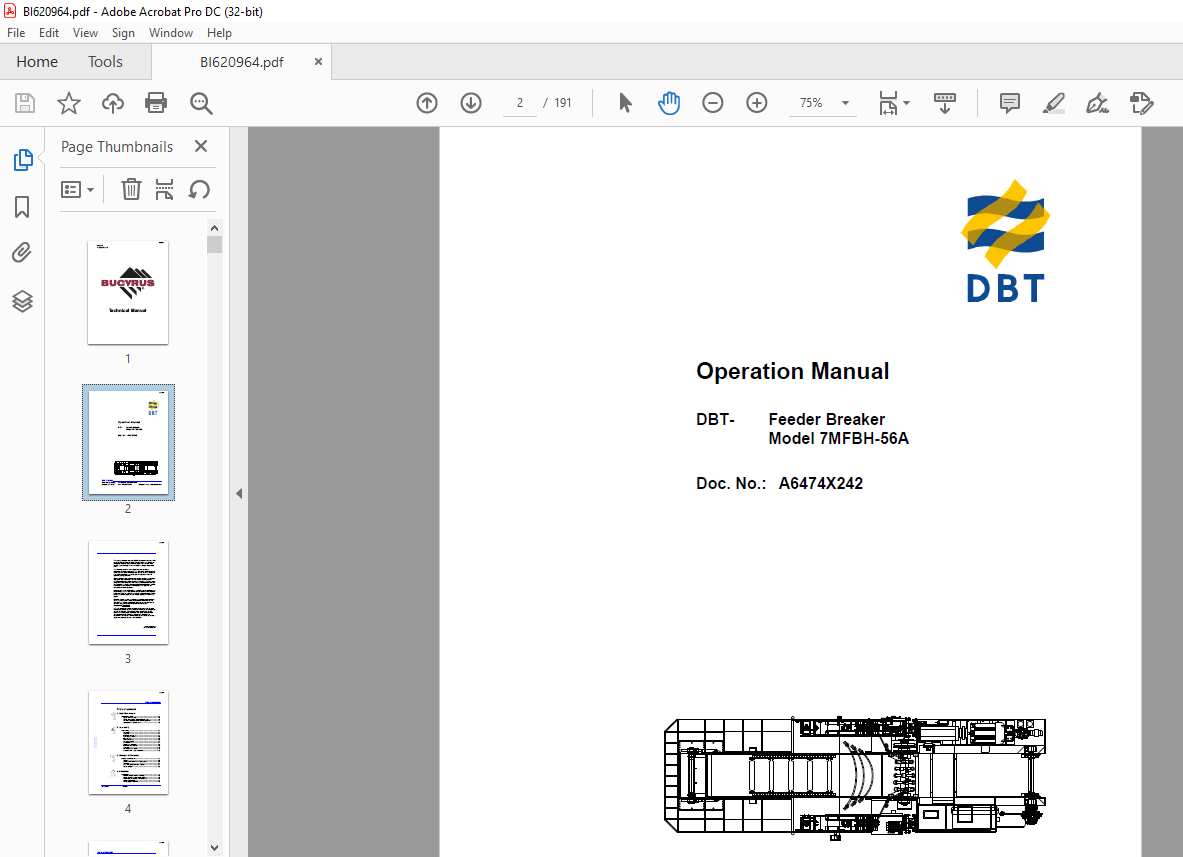
Task: Click the upload to cloud icon
Action: [x=113, y=103]
